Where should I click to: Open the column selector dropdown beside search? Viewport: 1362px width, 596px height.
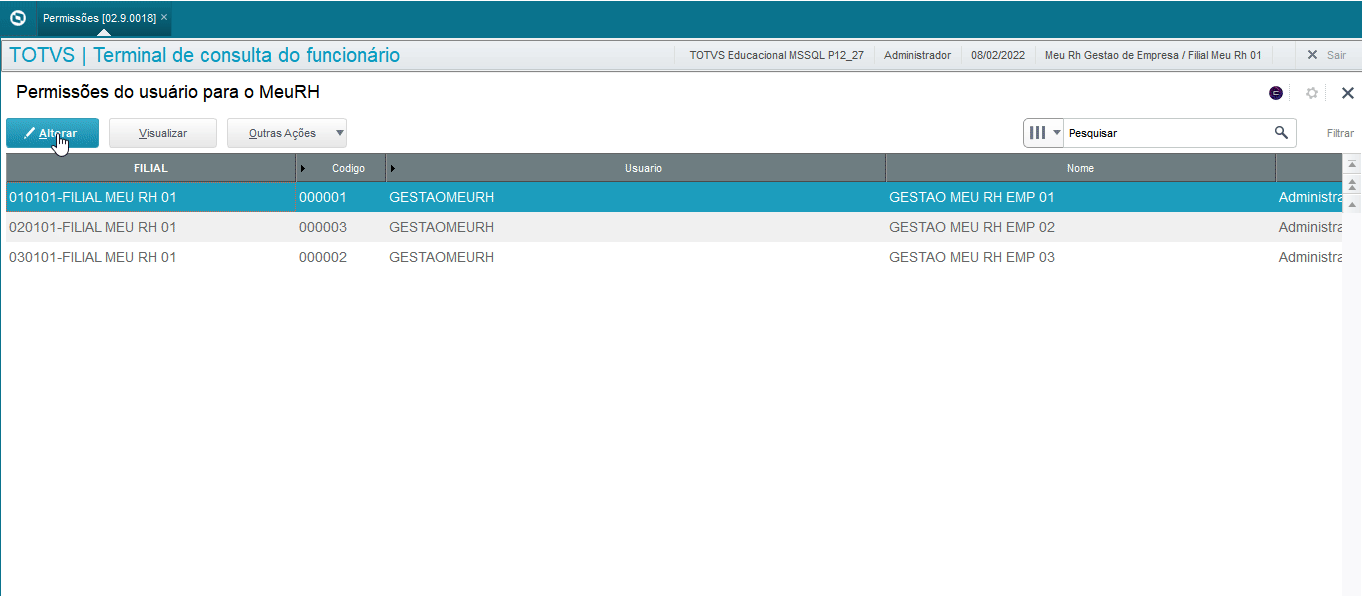point(1044,133)
